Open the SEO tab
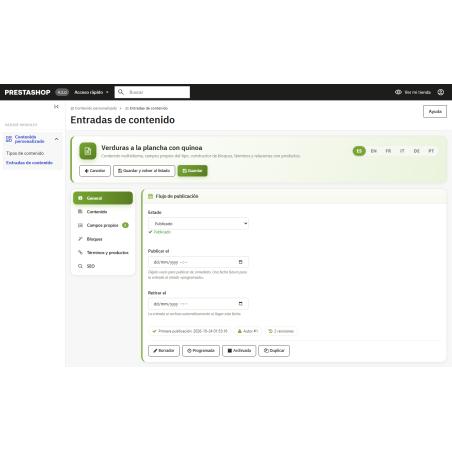 tap(103, 266)
